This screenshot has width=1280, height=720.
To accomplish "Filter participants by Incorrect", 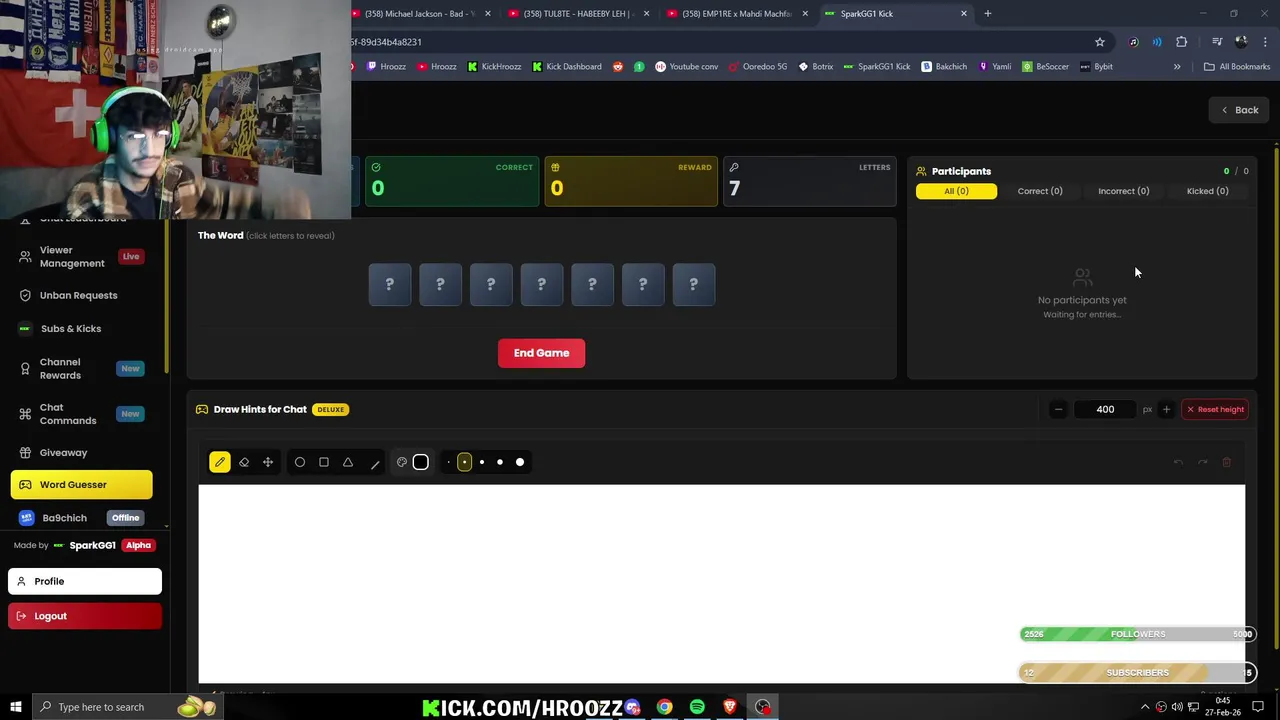I will coord(1123,191).
